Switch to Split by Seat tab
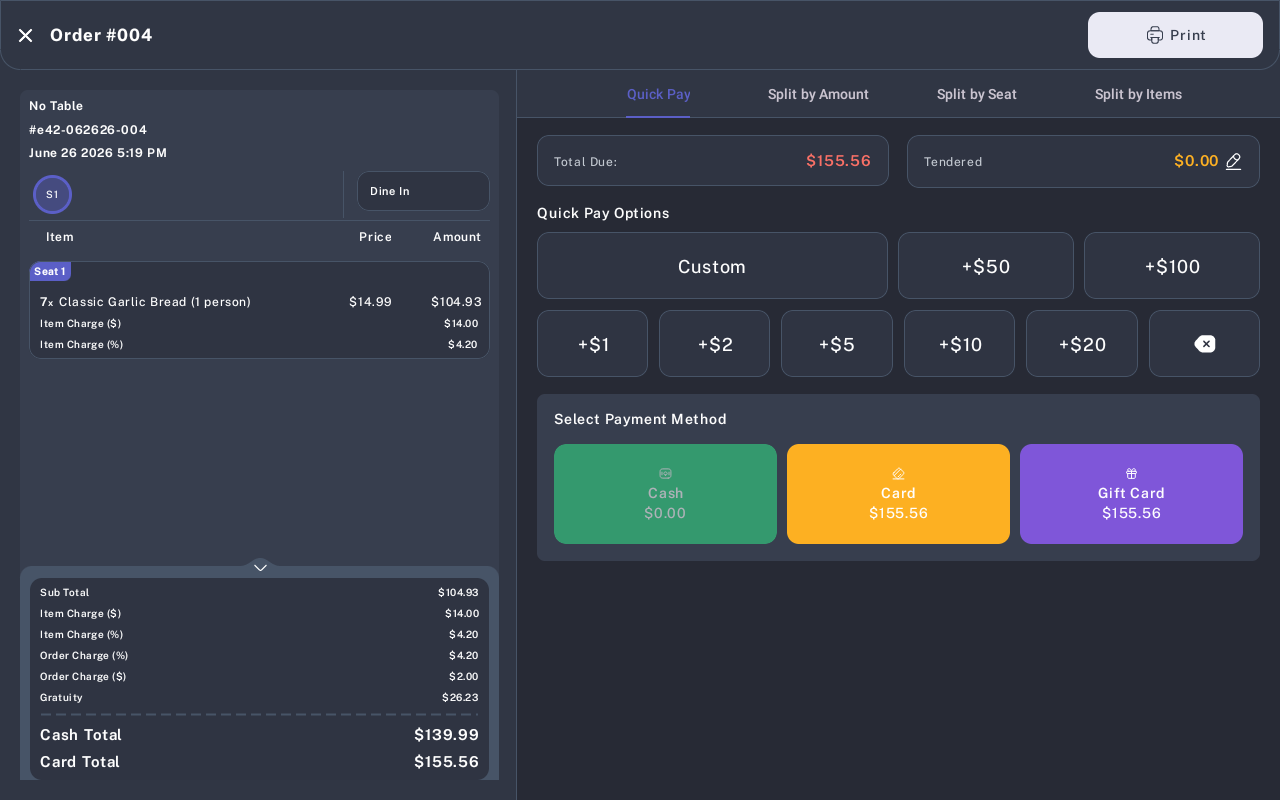Image resolution: width=1280 pixels, height=800 pixels. click(977, 94)
